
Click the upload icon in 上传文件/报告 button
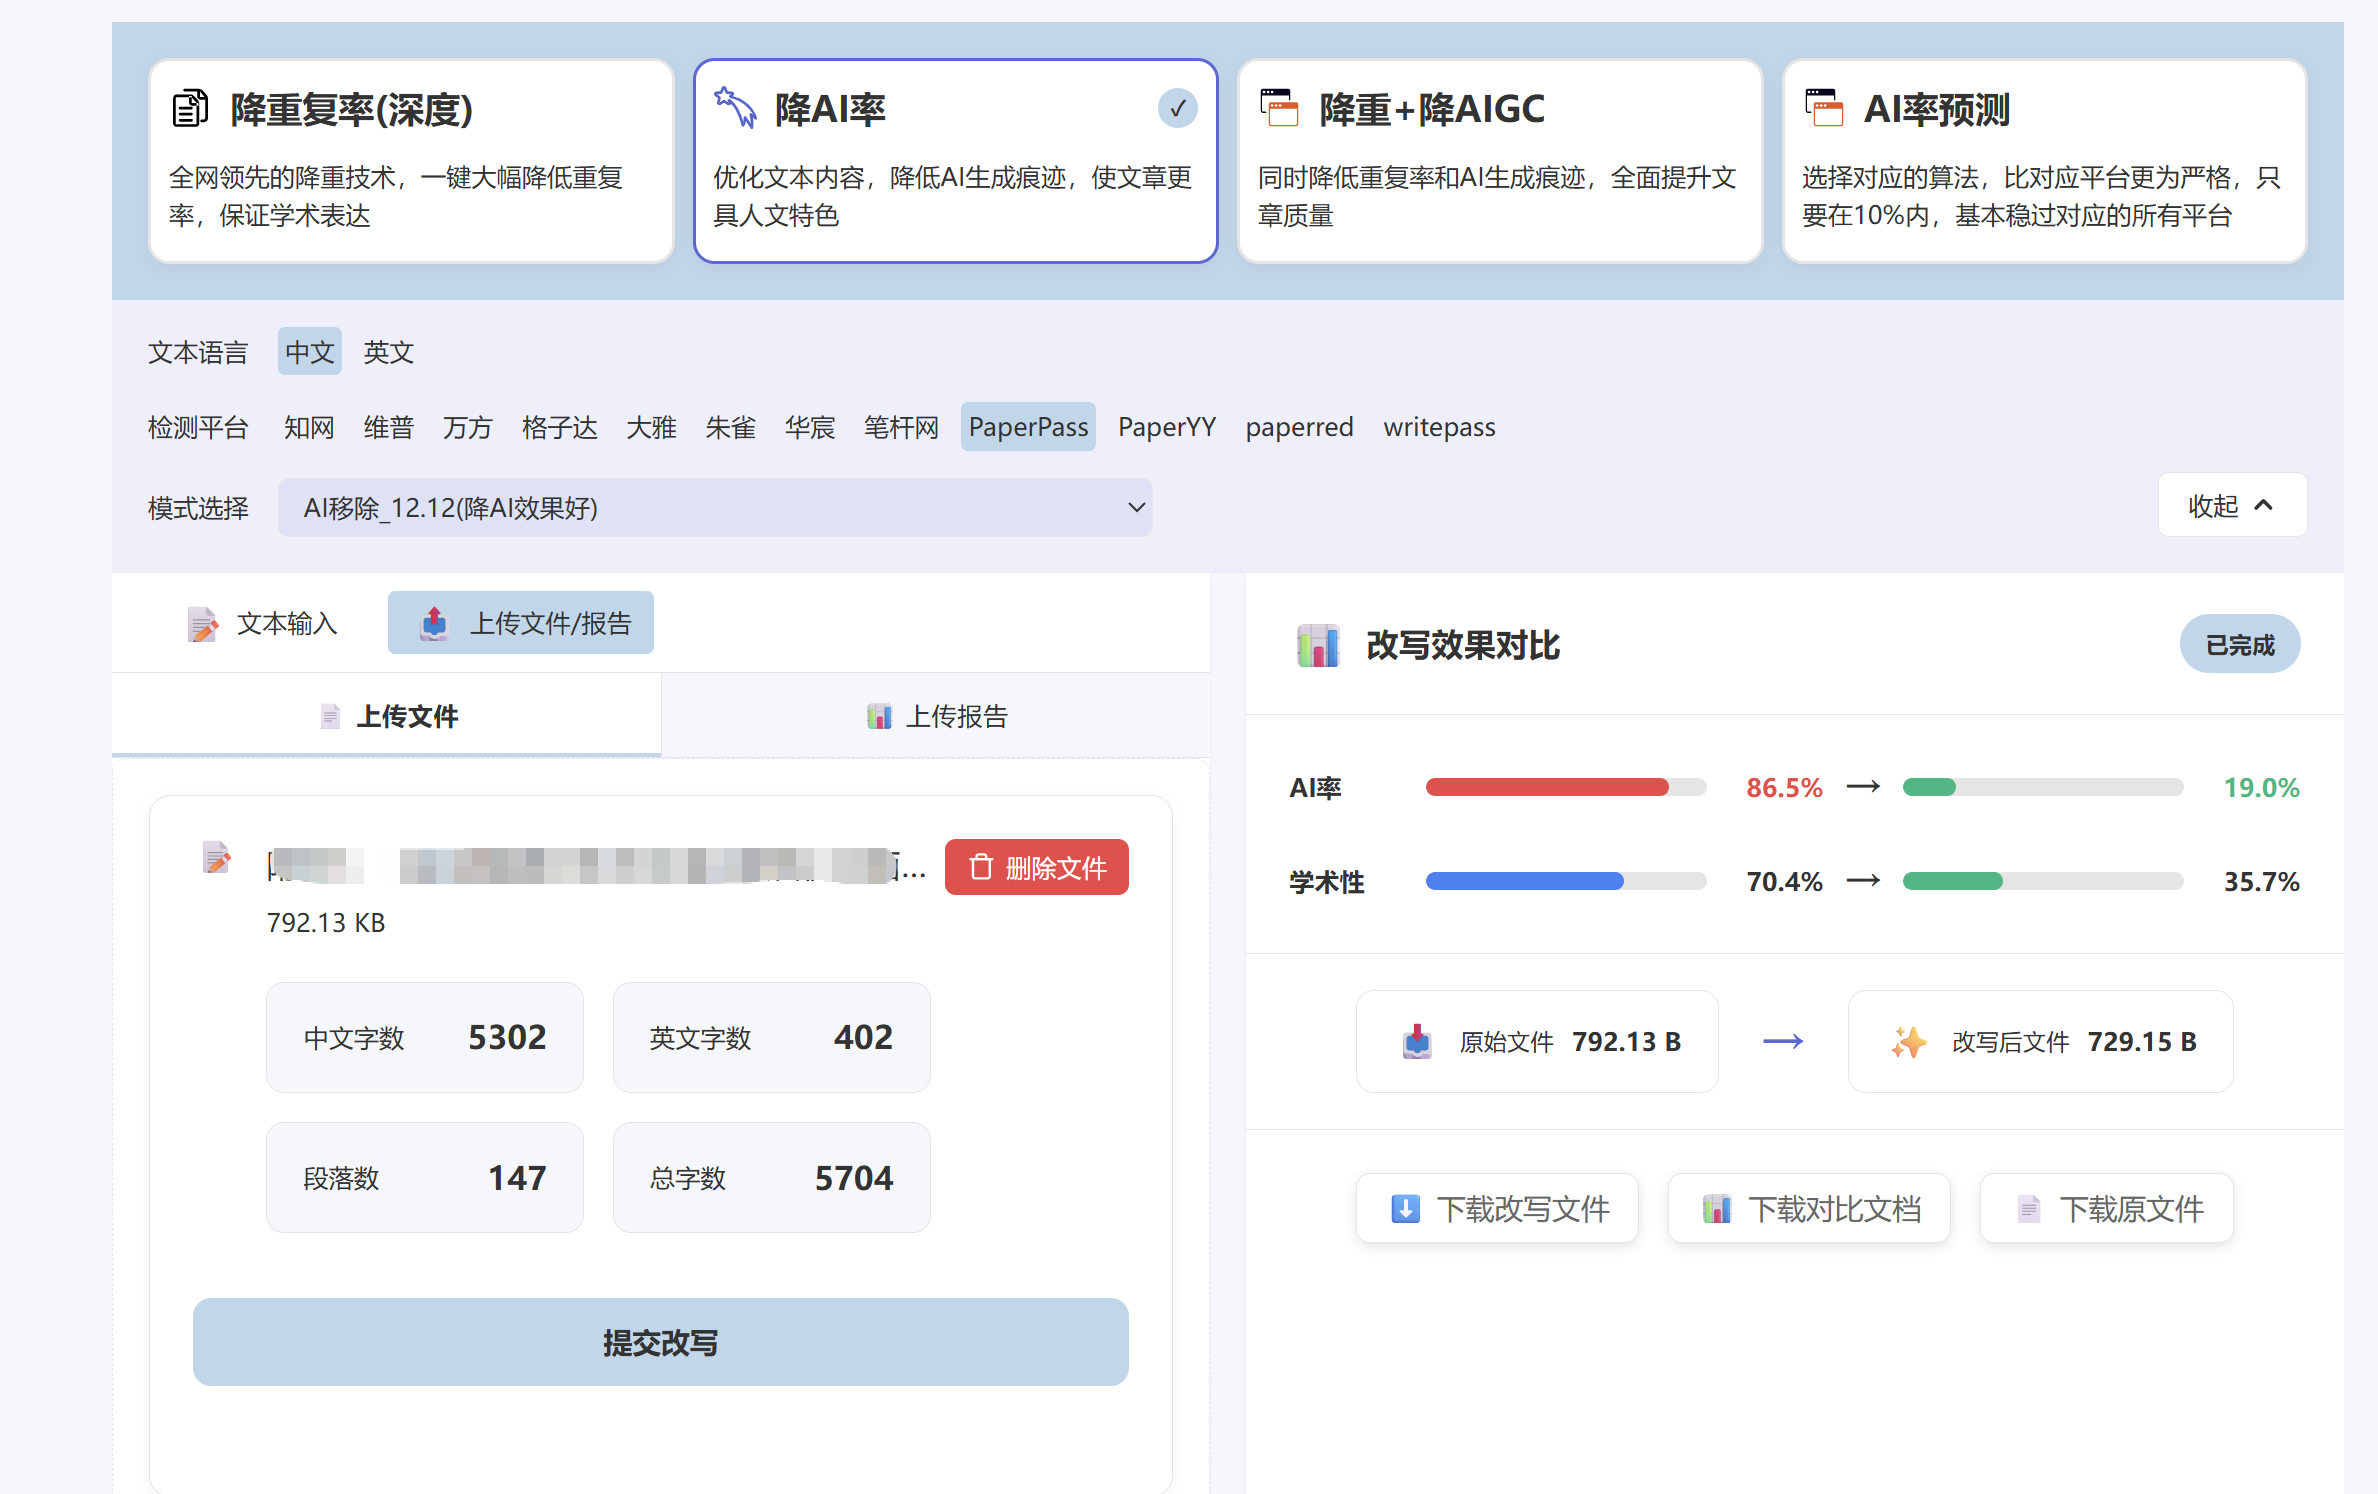pyautogui.click(x=434, y=622)
